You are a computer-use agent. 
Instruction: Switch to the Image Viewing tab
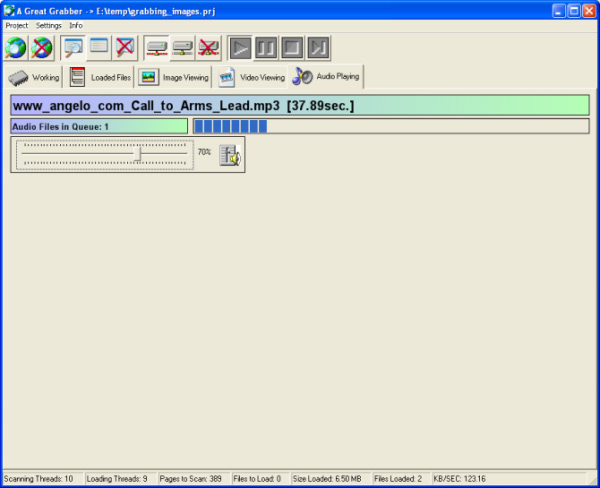coord(174,77)
